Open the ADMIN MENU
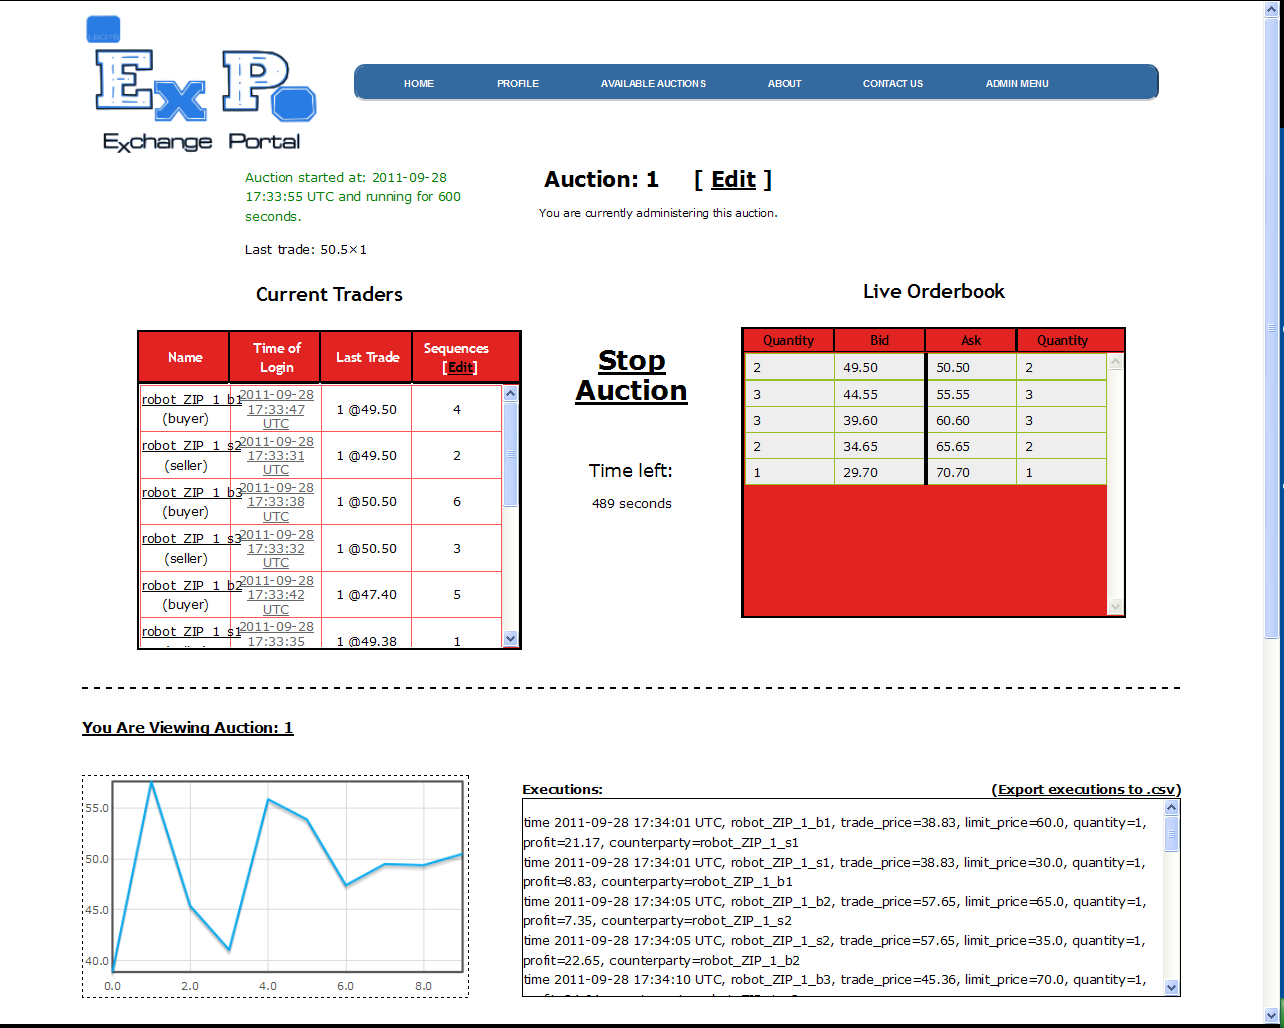Viewport: 1284px width, 1028px height. pos(1017,83)
